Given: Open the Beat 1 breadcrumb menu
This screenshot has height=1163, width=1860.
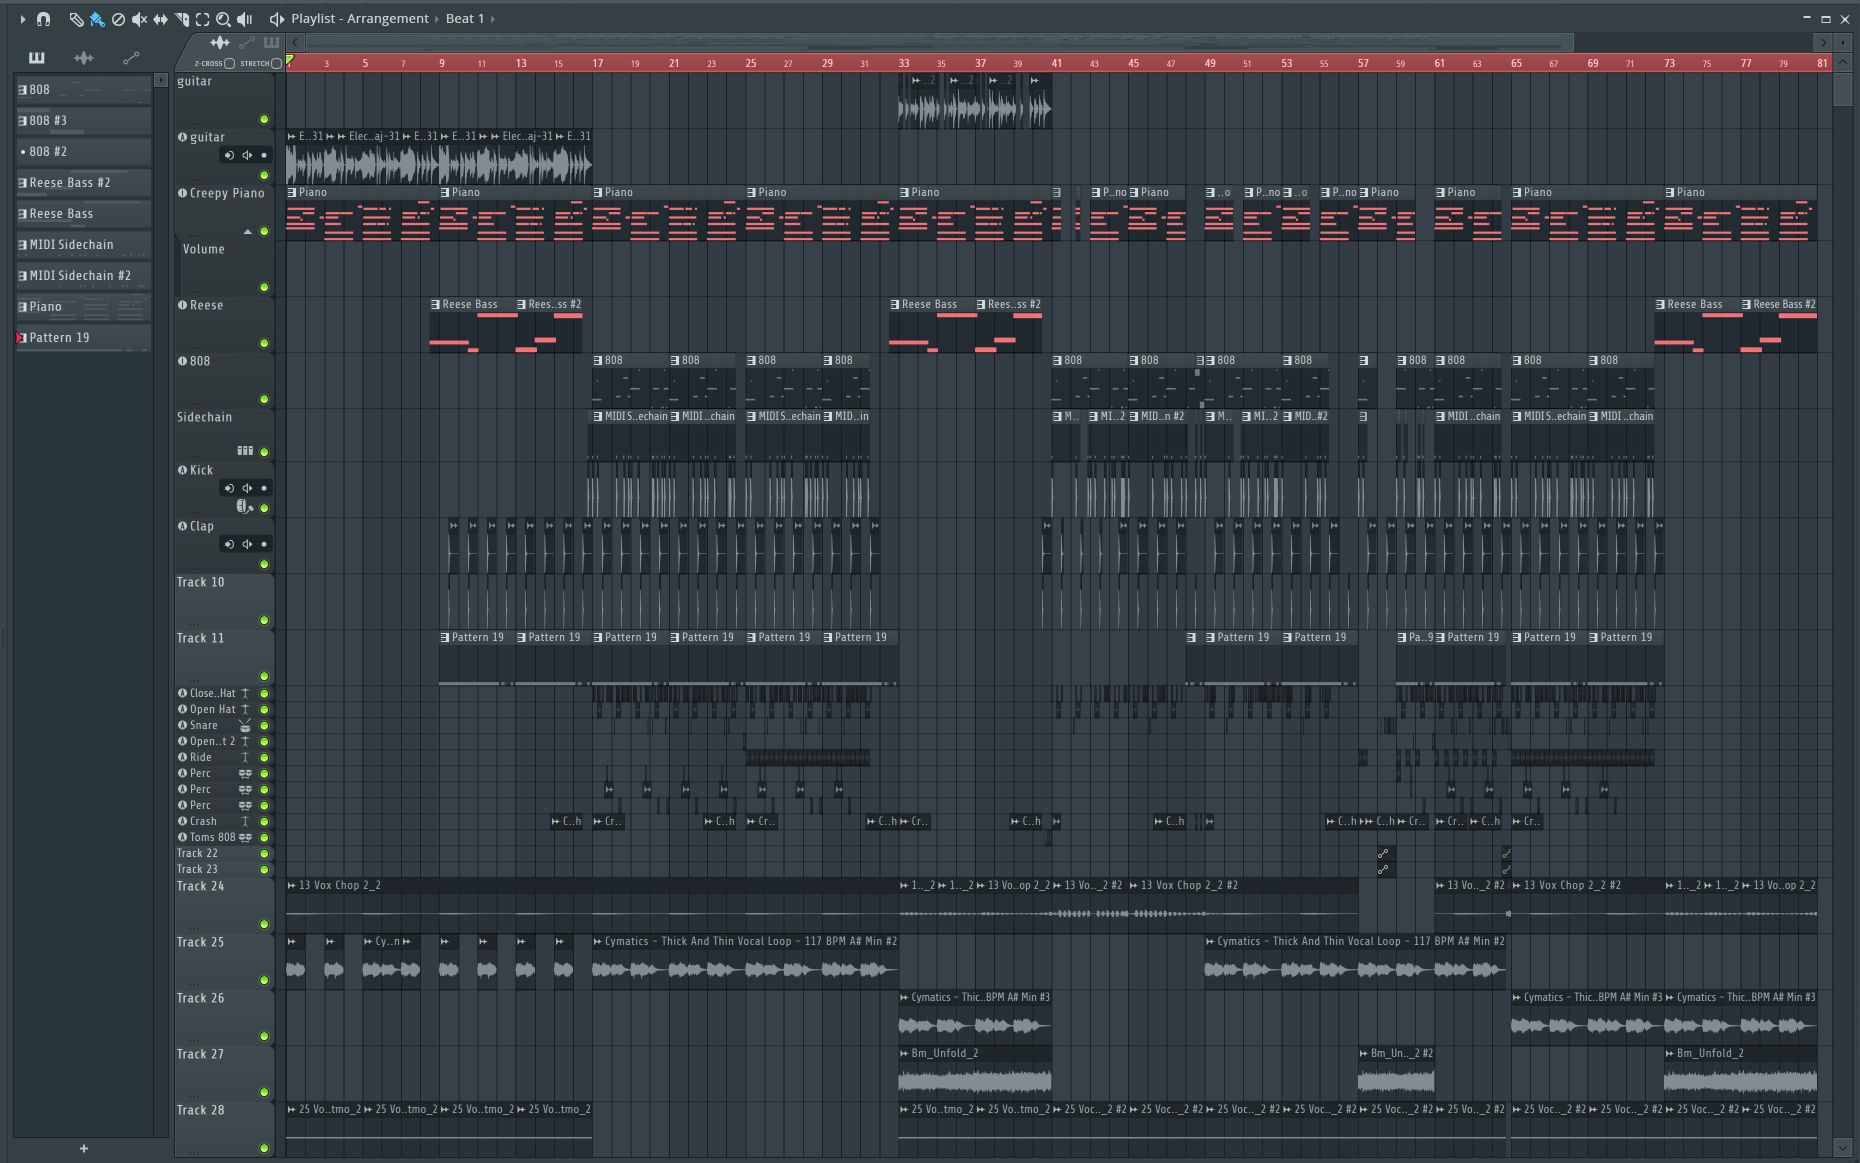Looking at the screenshot, I should (x=464, y=19).
